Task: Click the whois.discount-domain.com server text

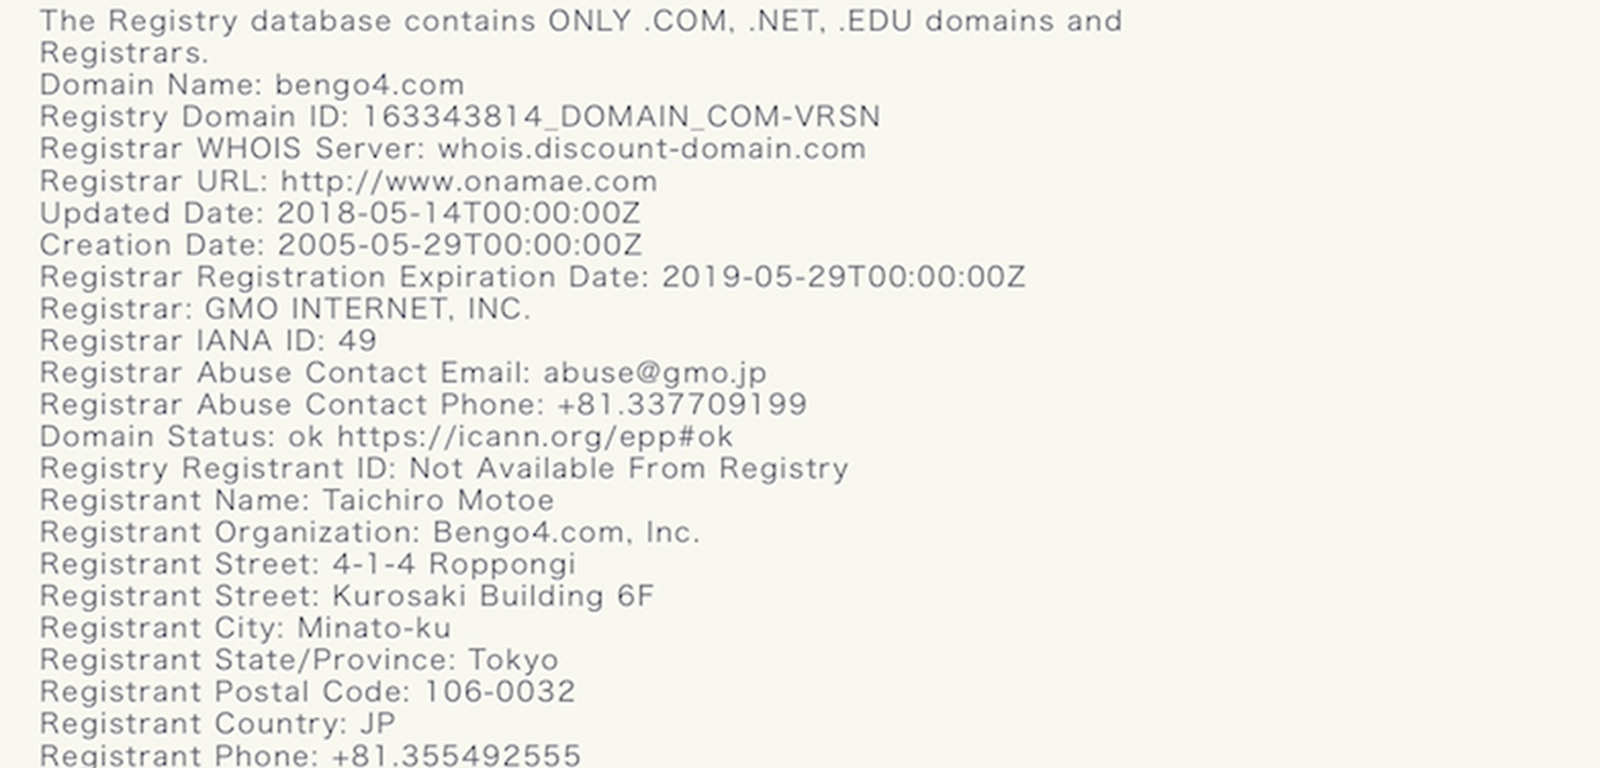Action: point(651,148)
